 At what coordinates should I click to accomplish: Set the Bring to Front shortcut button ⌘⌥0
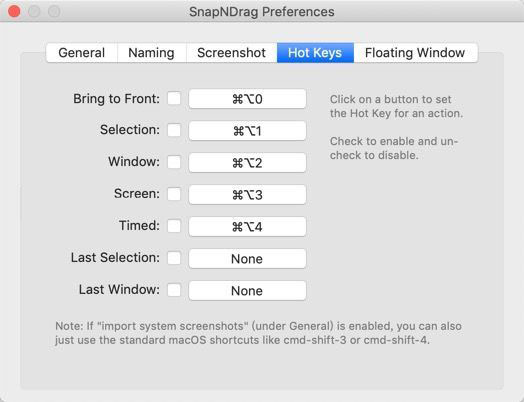[x=247, y=99]
